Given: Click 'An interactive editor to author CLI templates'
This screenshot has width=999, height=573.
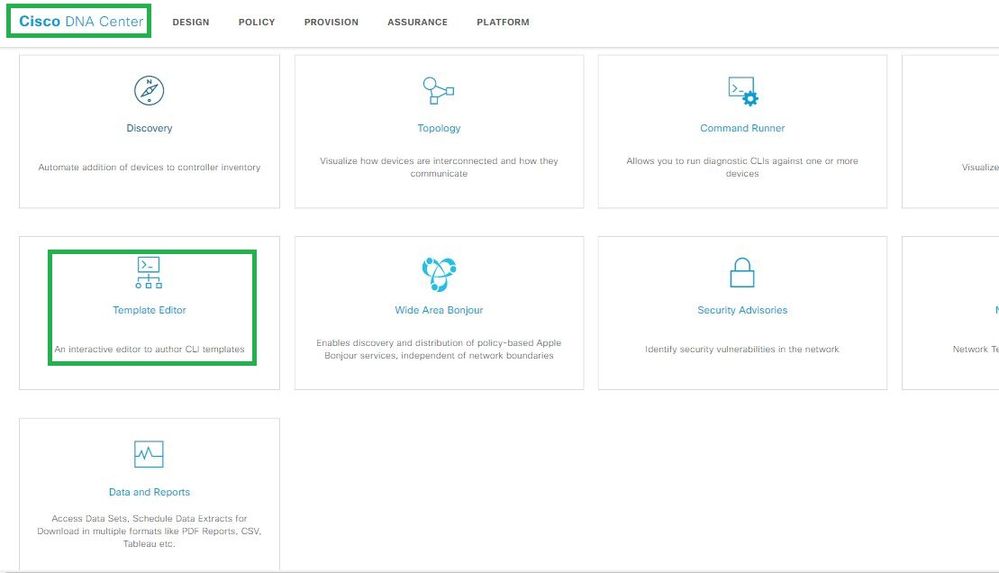Looking at the screenshot, I should coord(149,349).
